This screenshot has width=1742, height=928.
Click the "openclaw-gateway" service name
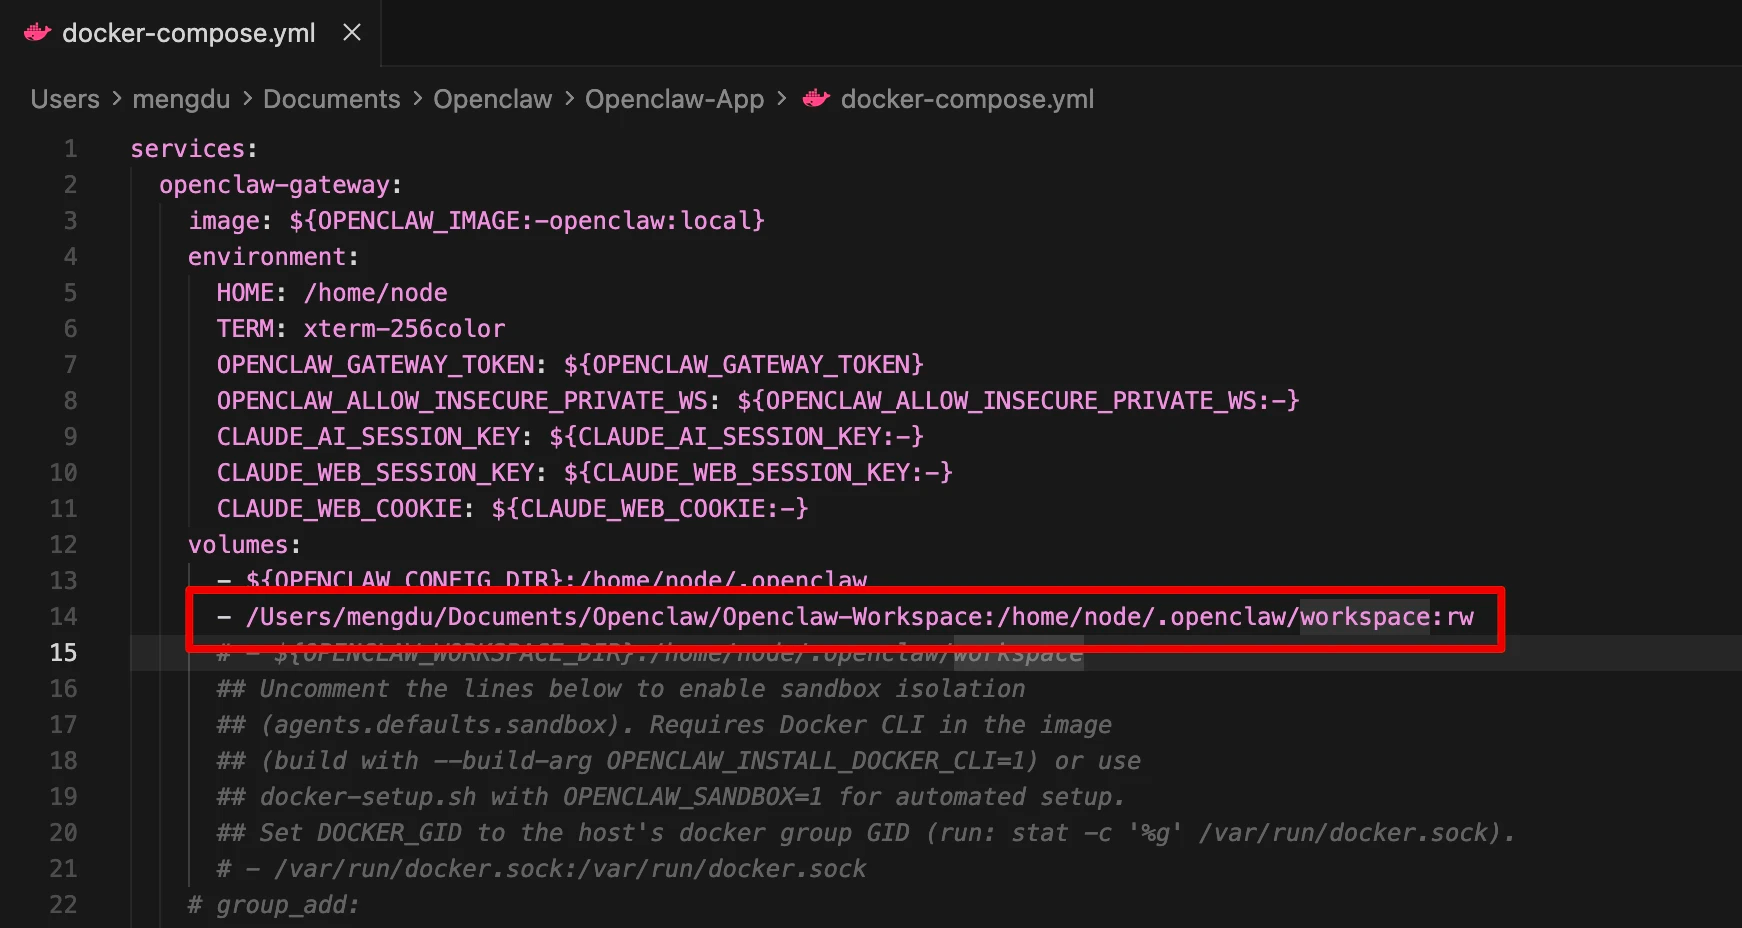coord(274,185)
